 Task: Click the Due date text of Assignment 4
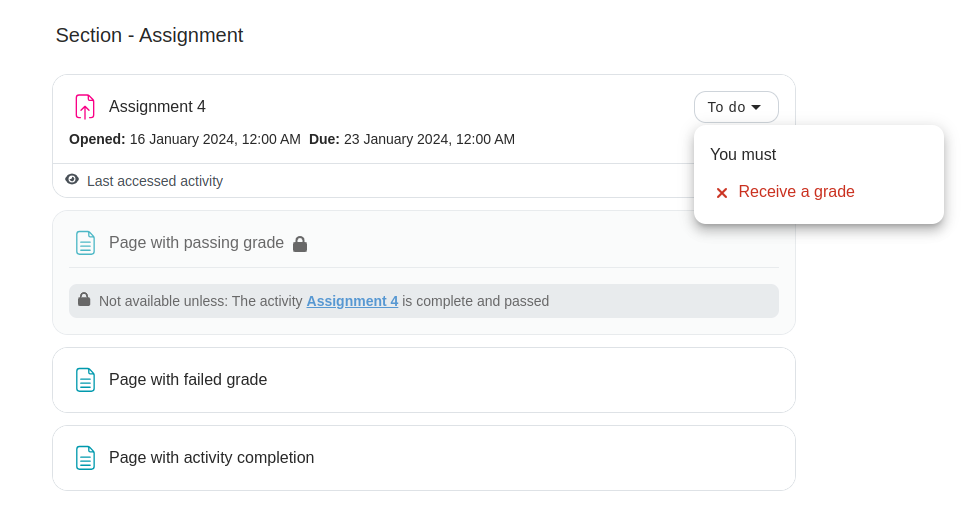pos(412,139)
